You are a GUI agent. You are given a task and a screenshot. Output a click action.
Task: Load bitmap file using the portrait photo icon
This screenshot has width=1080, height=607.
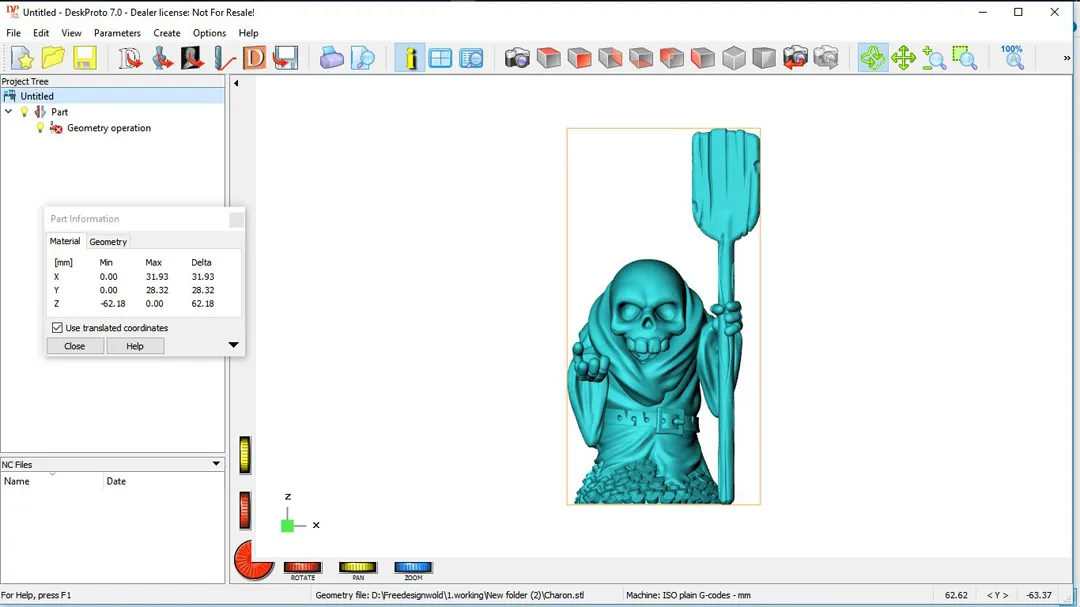[x=192, y=58]
